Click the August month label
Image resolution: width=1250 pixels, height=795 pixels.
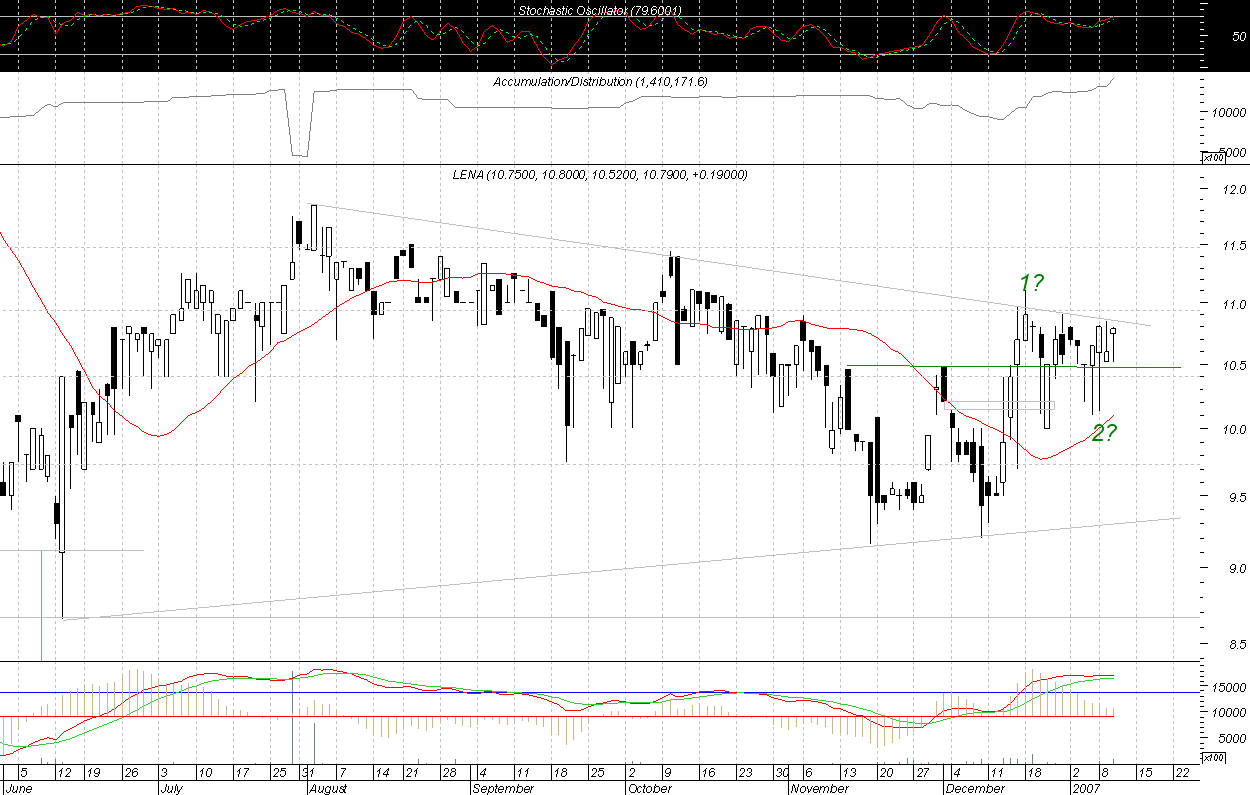(327, 788)
